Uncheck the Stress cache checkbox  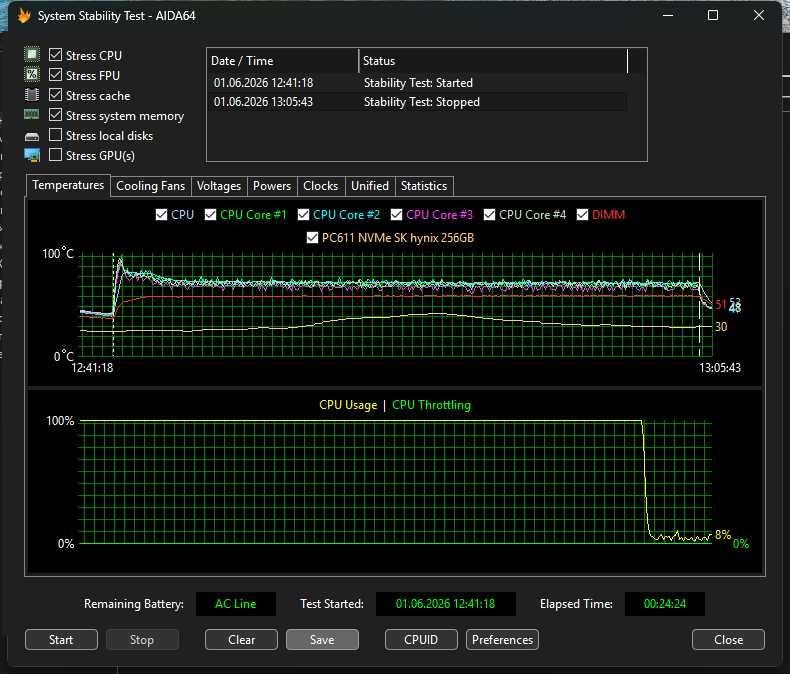[55, 95]
